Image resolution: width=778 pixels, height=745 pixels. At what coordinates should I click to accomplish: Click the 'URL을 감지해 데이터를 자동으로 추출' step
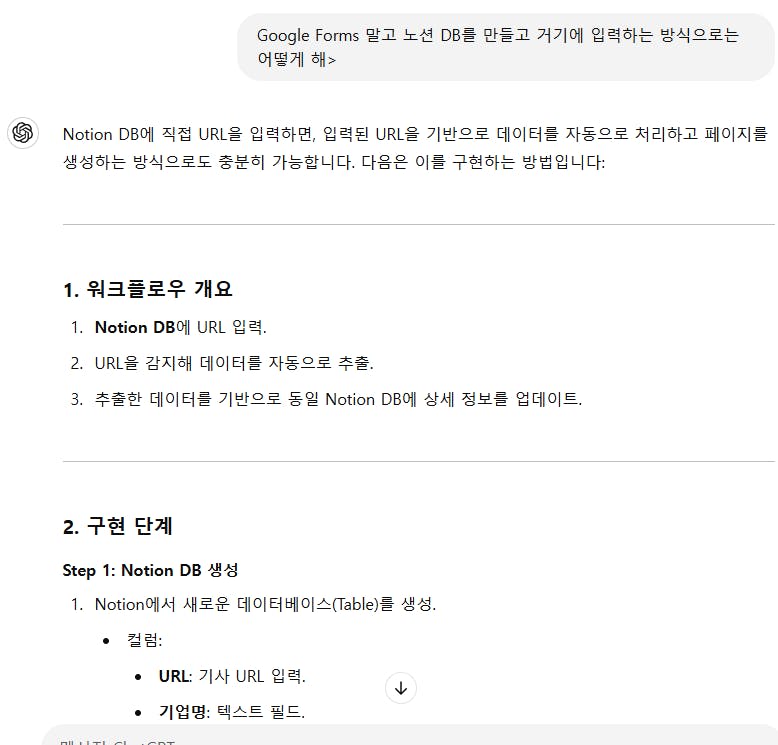[x=234, y=362]
